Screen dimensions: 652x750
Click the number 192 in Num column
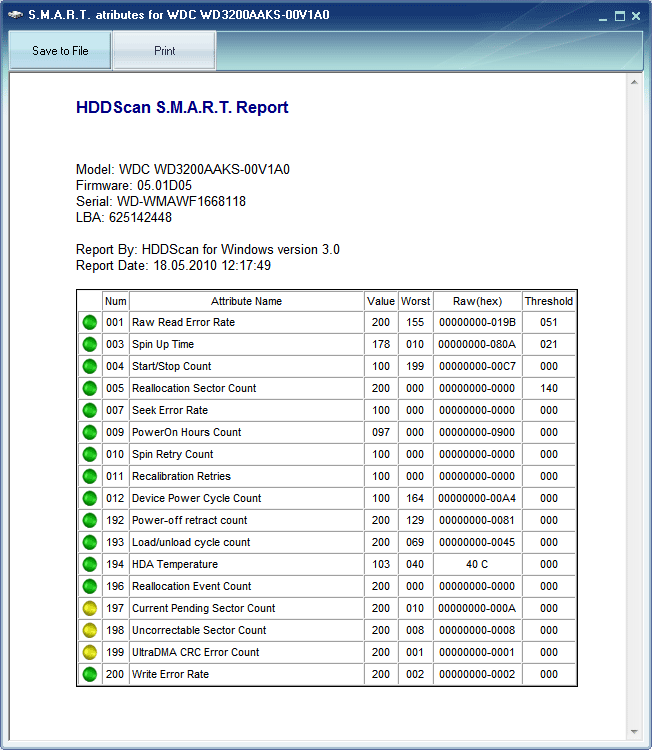[x=115, y=520]
